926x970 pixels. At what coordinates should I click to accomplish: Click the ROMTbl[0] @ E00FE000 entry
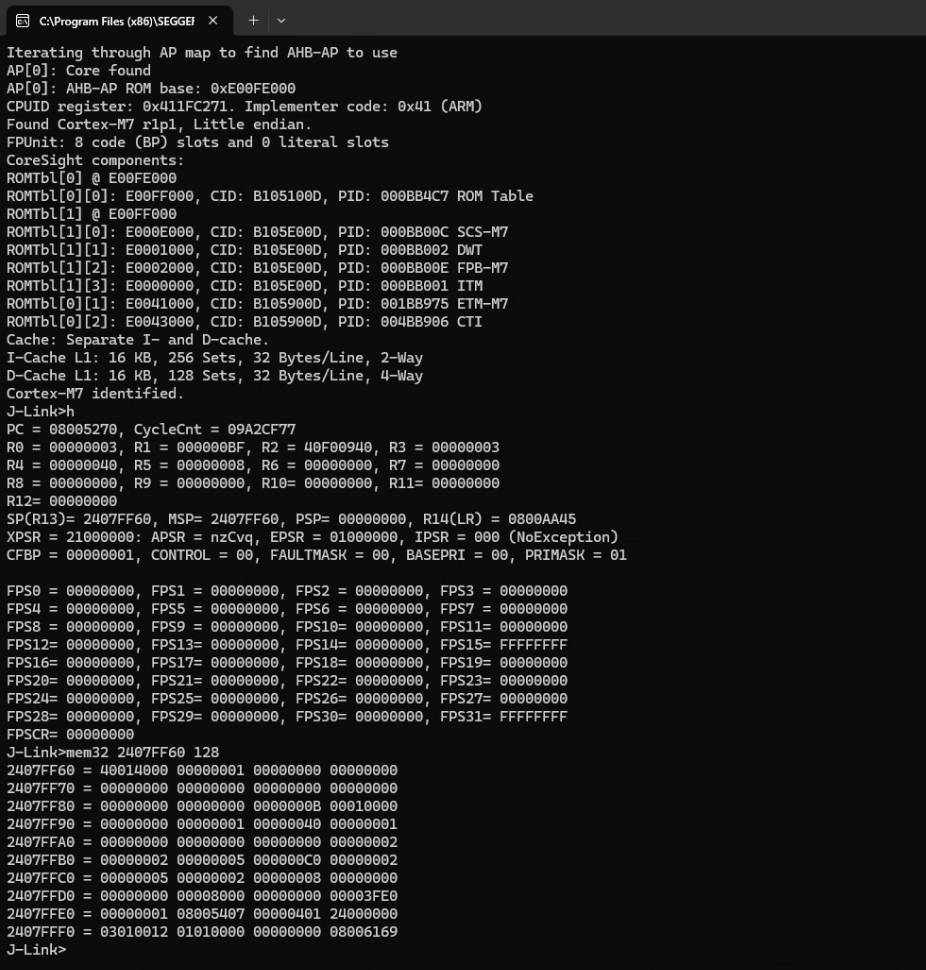90,177
